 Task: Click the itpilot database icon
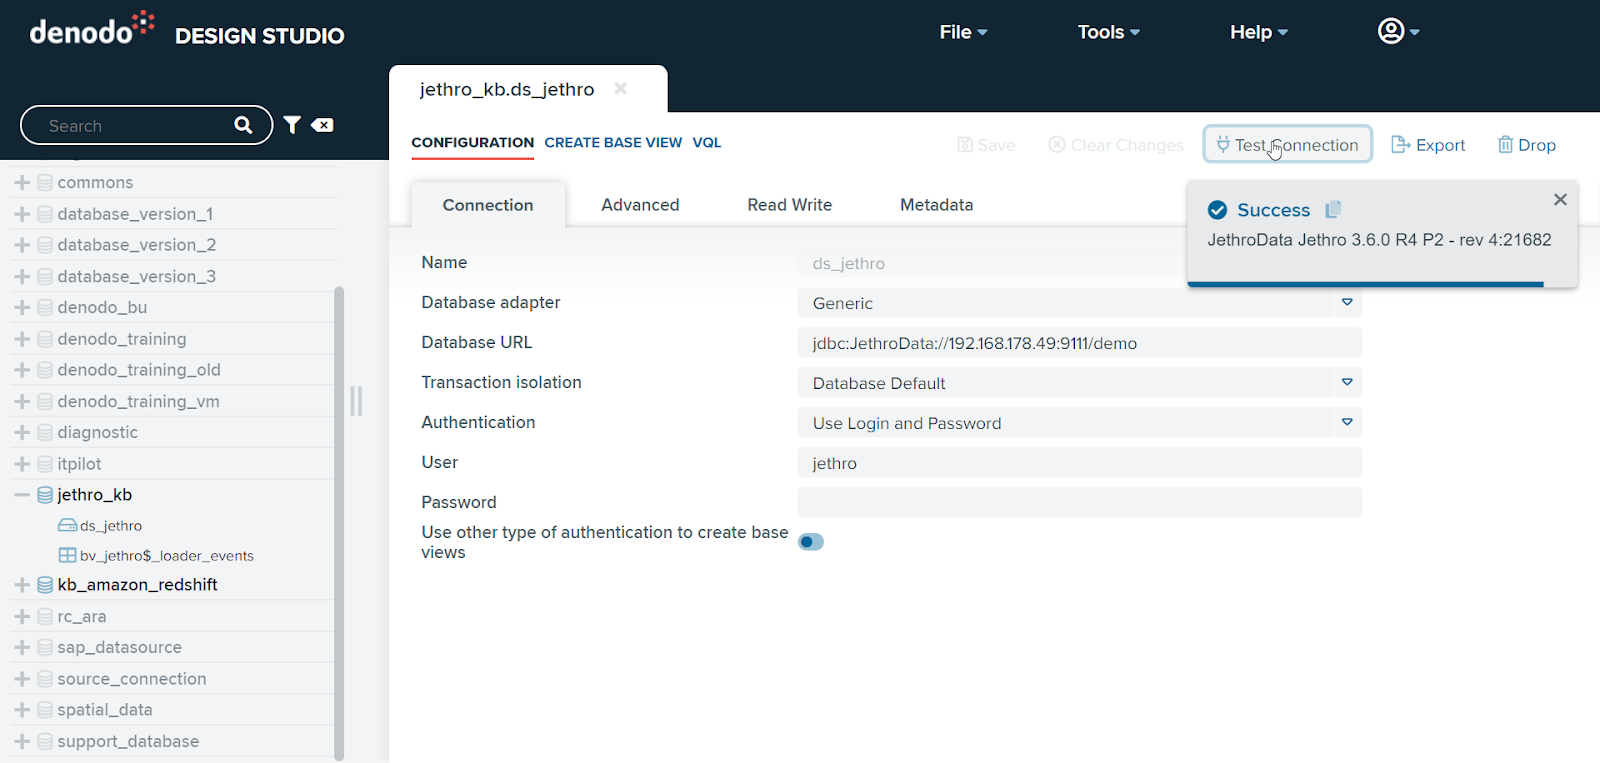[x=45, y=464]
